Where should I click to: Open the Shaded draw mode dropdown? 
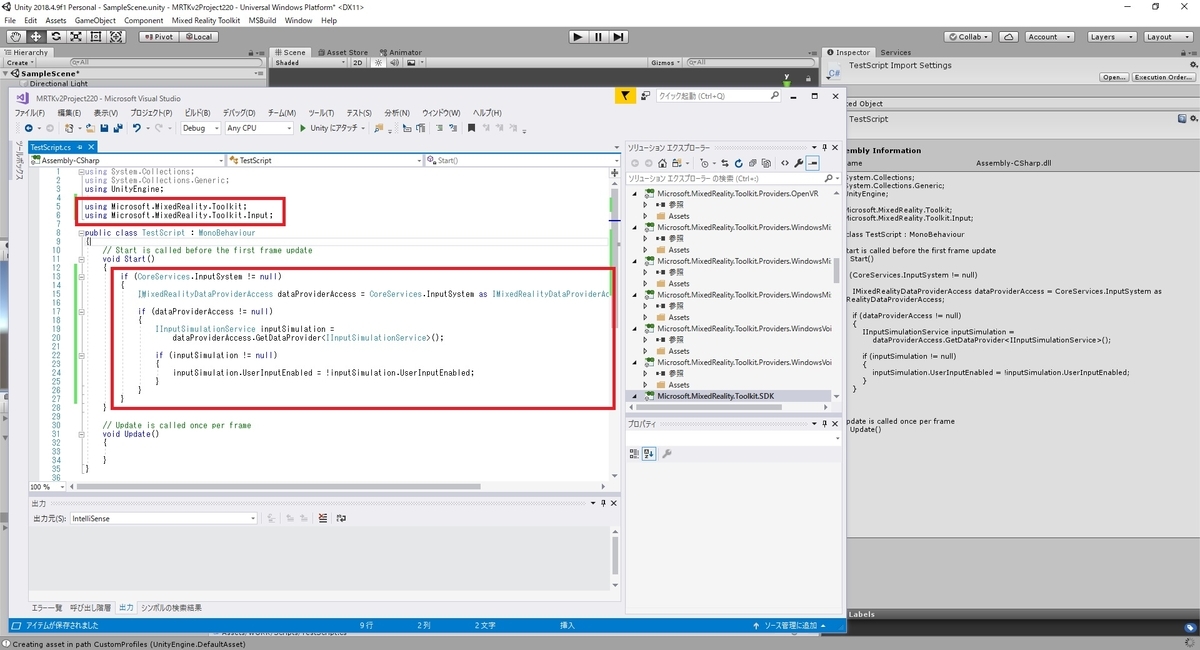click(309, 62)
